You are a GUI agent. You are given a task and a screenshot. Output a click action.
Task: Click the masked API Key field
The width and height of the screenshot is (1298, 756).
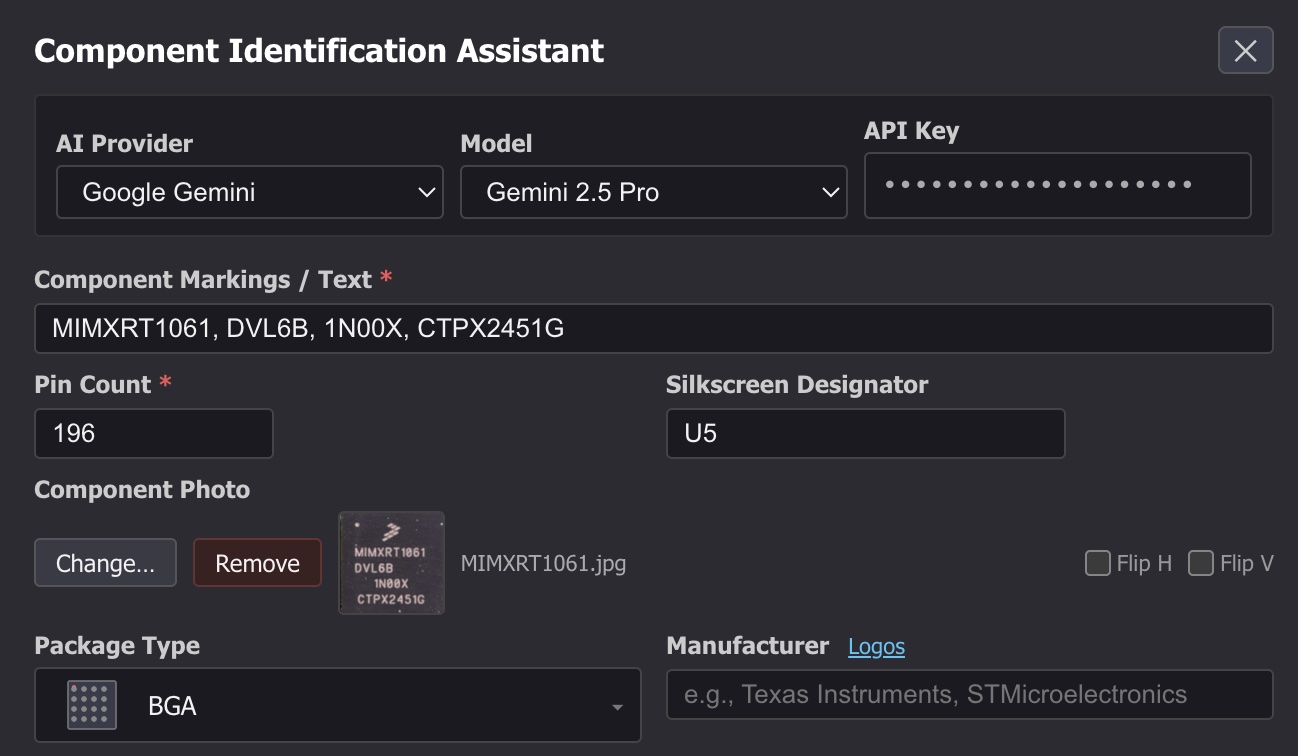point(1058,185)
